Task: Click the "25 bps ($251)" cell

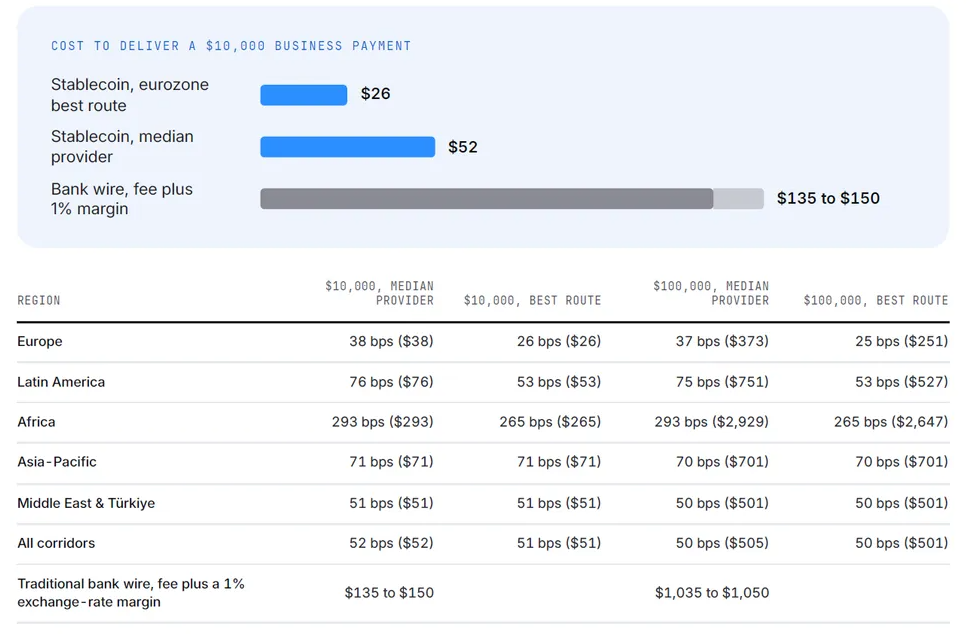Action: coord(902,341)
